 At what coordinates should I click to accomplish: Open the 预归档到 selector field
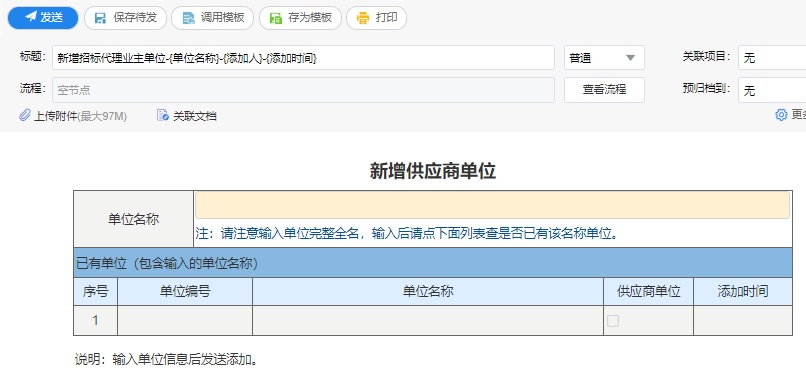(772, 90)
